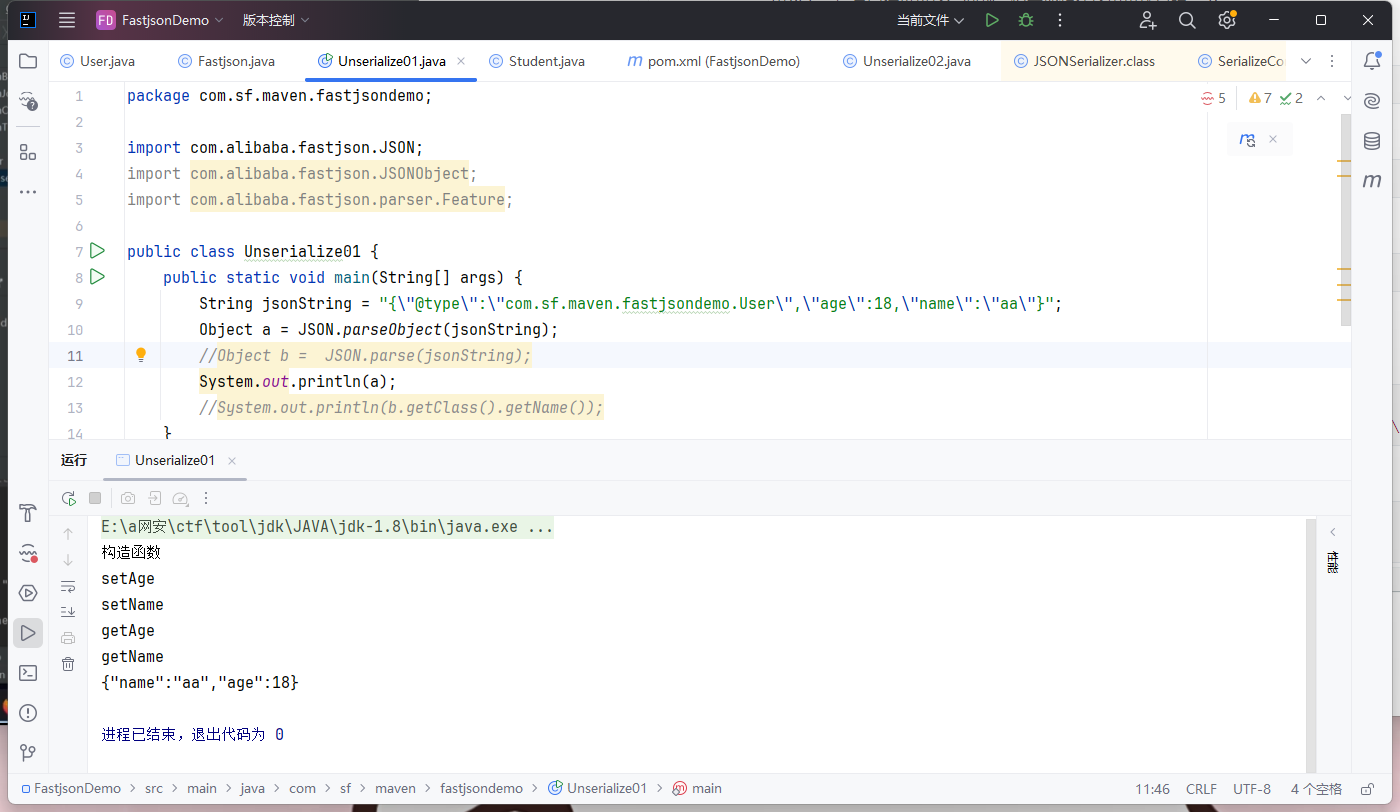This screenshot has height=812, width=1400.
Task: Clear console output with the trash icon
Action: tap(68, 664)
